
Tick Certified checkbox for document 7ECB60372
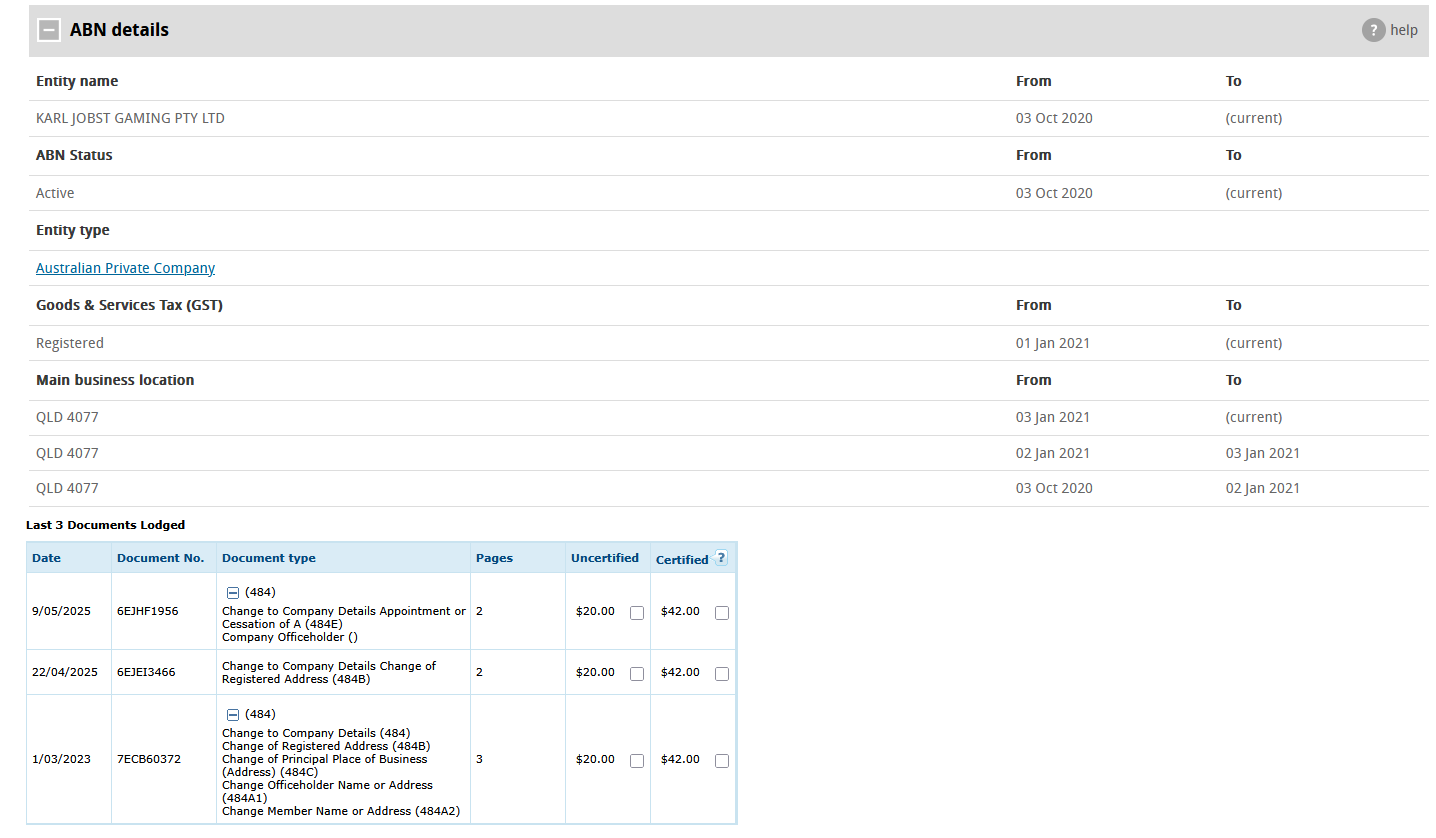[x=722, y=761]
